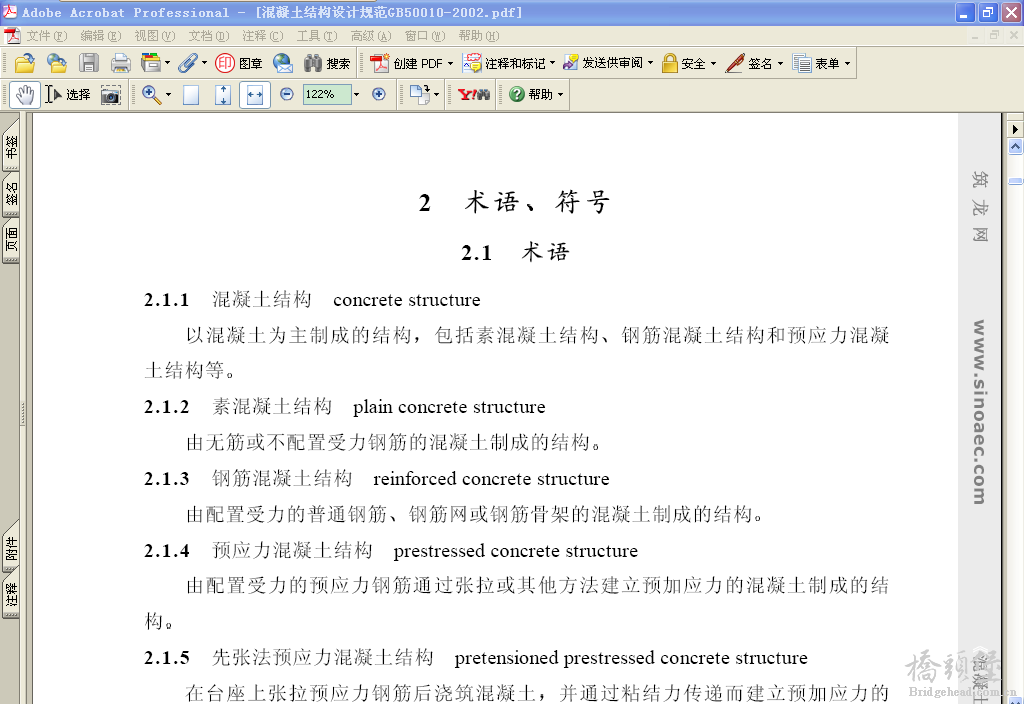Open the 附件 attachments side tab
Screen dimensions: 1024x704
[x=11, y=549]
